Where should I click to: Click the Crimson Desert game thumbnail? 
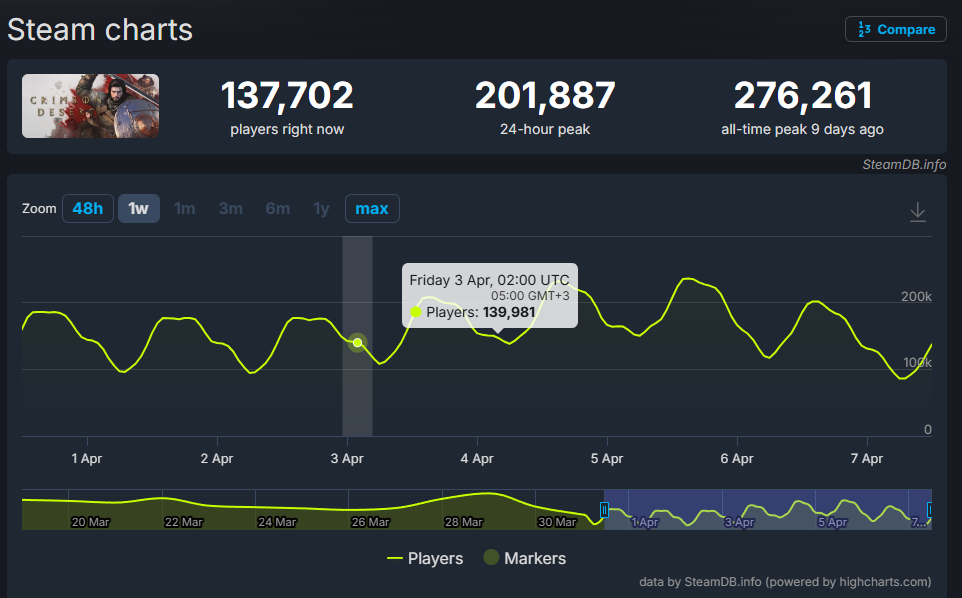pyautogui.click(x=91, y=106)
